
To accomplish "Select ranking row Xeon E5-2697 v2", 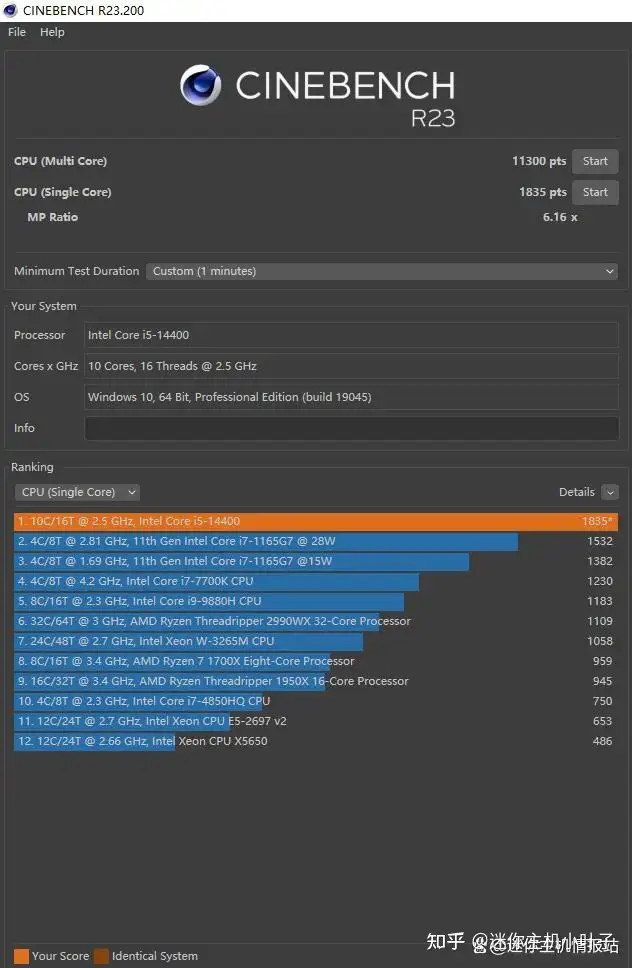I will click(x=315, y=721).
